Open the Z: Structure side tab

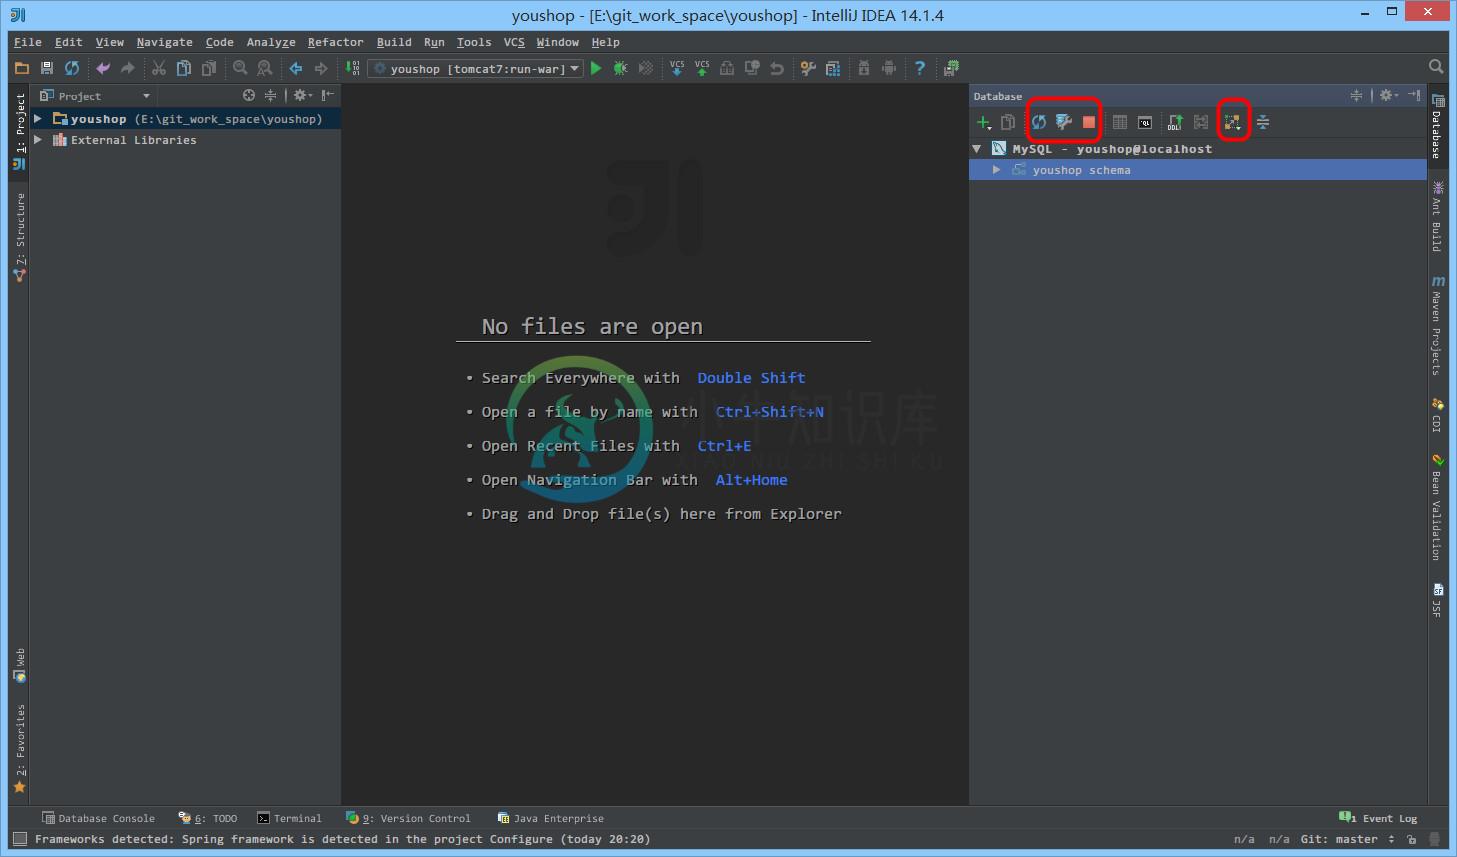[x=20, y=238]
